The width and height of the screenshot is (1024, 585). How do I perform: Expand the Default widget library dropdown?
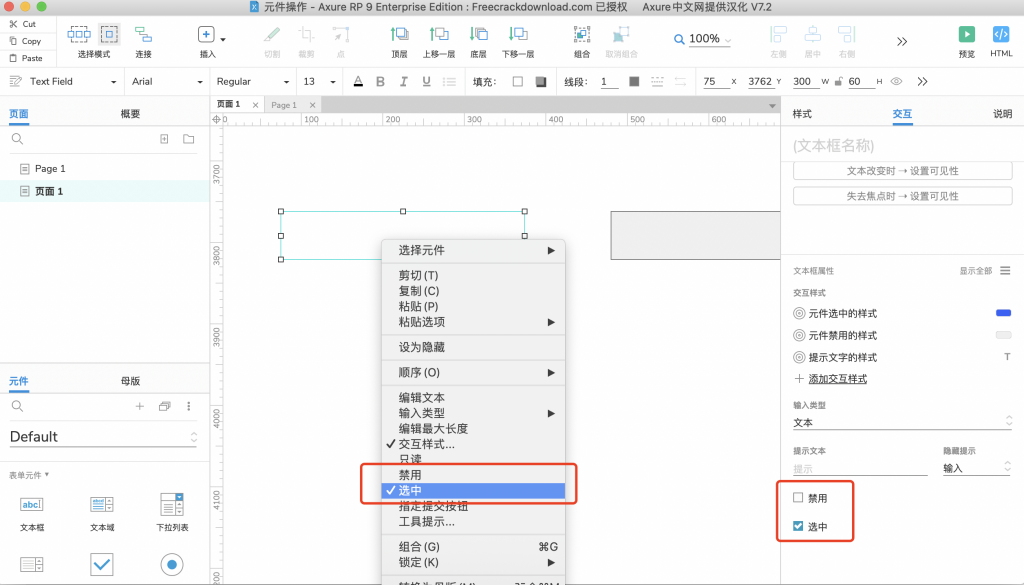103,437
